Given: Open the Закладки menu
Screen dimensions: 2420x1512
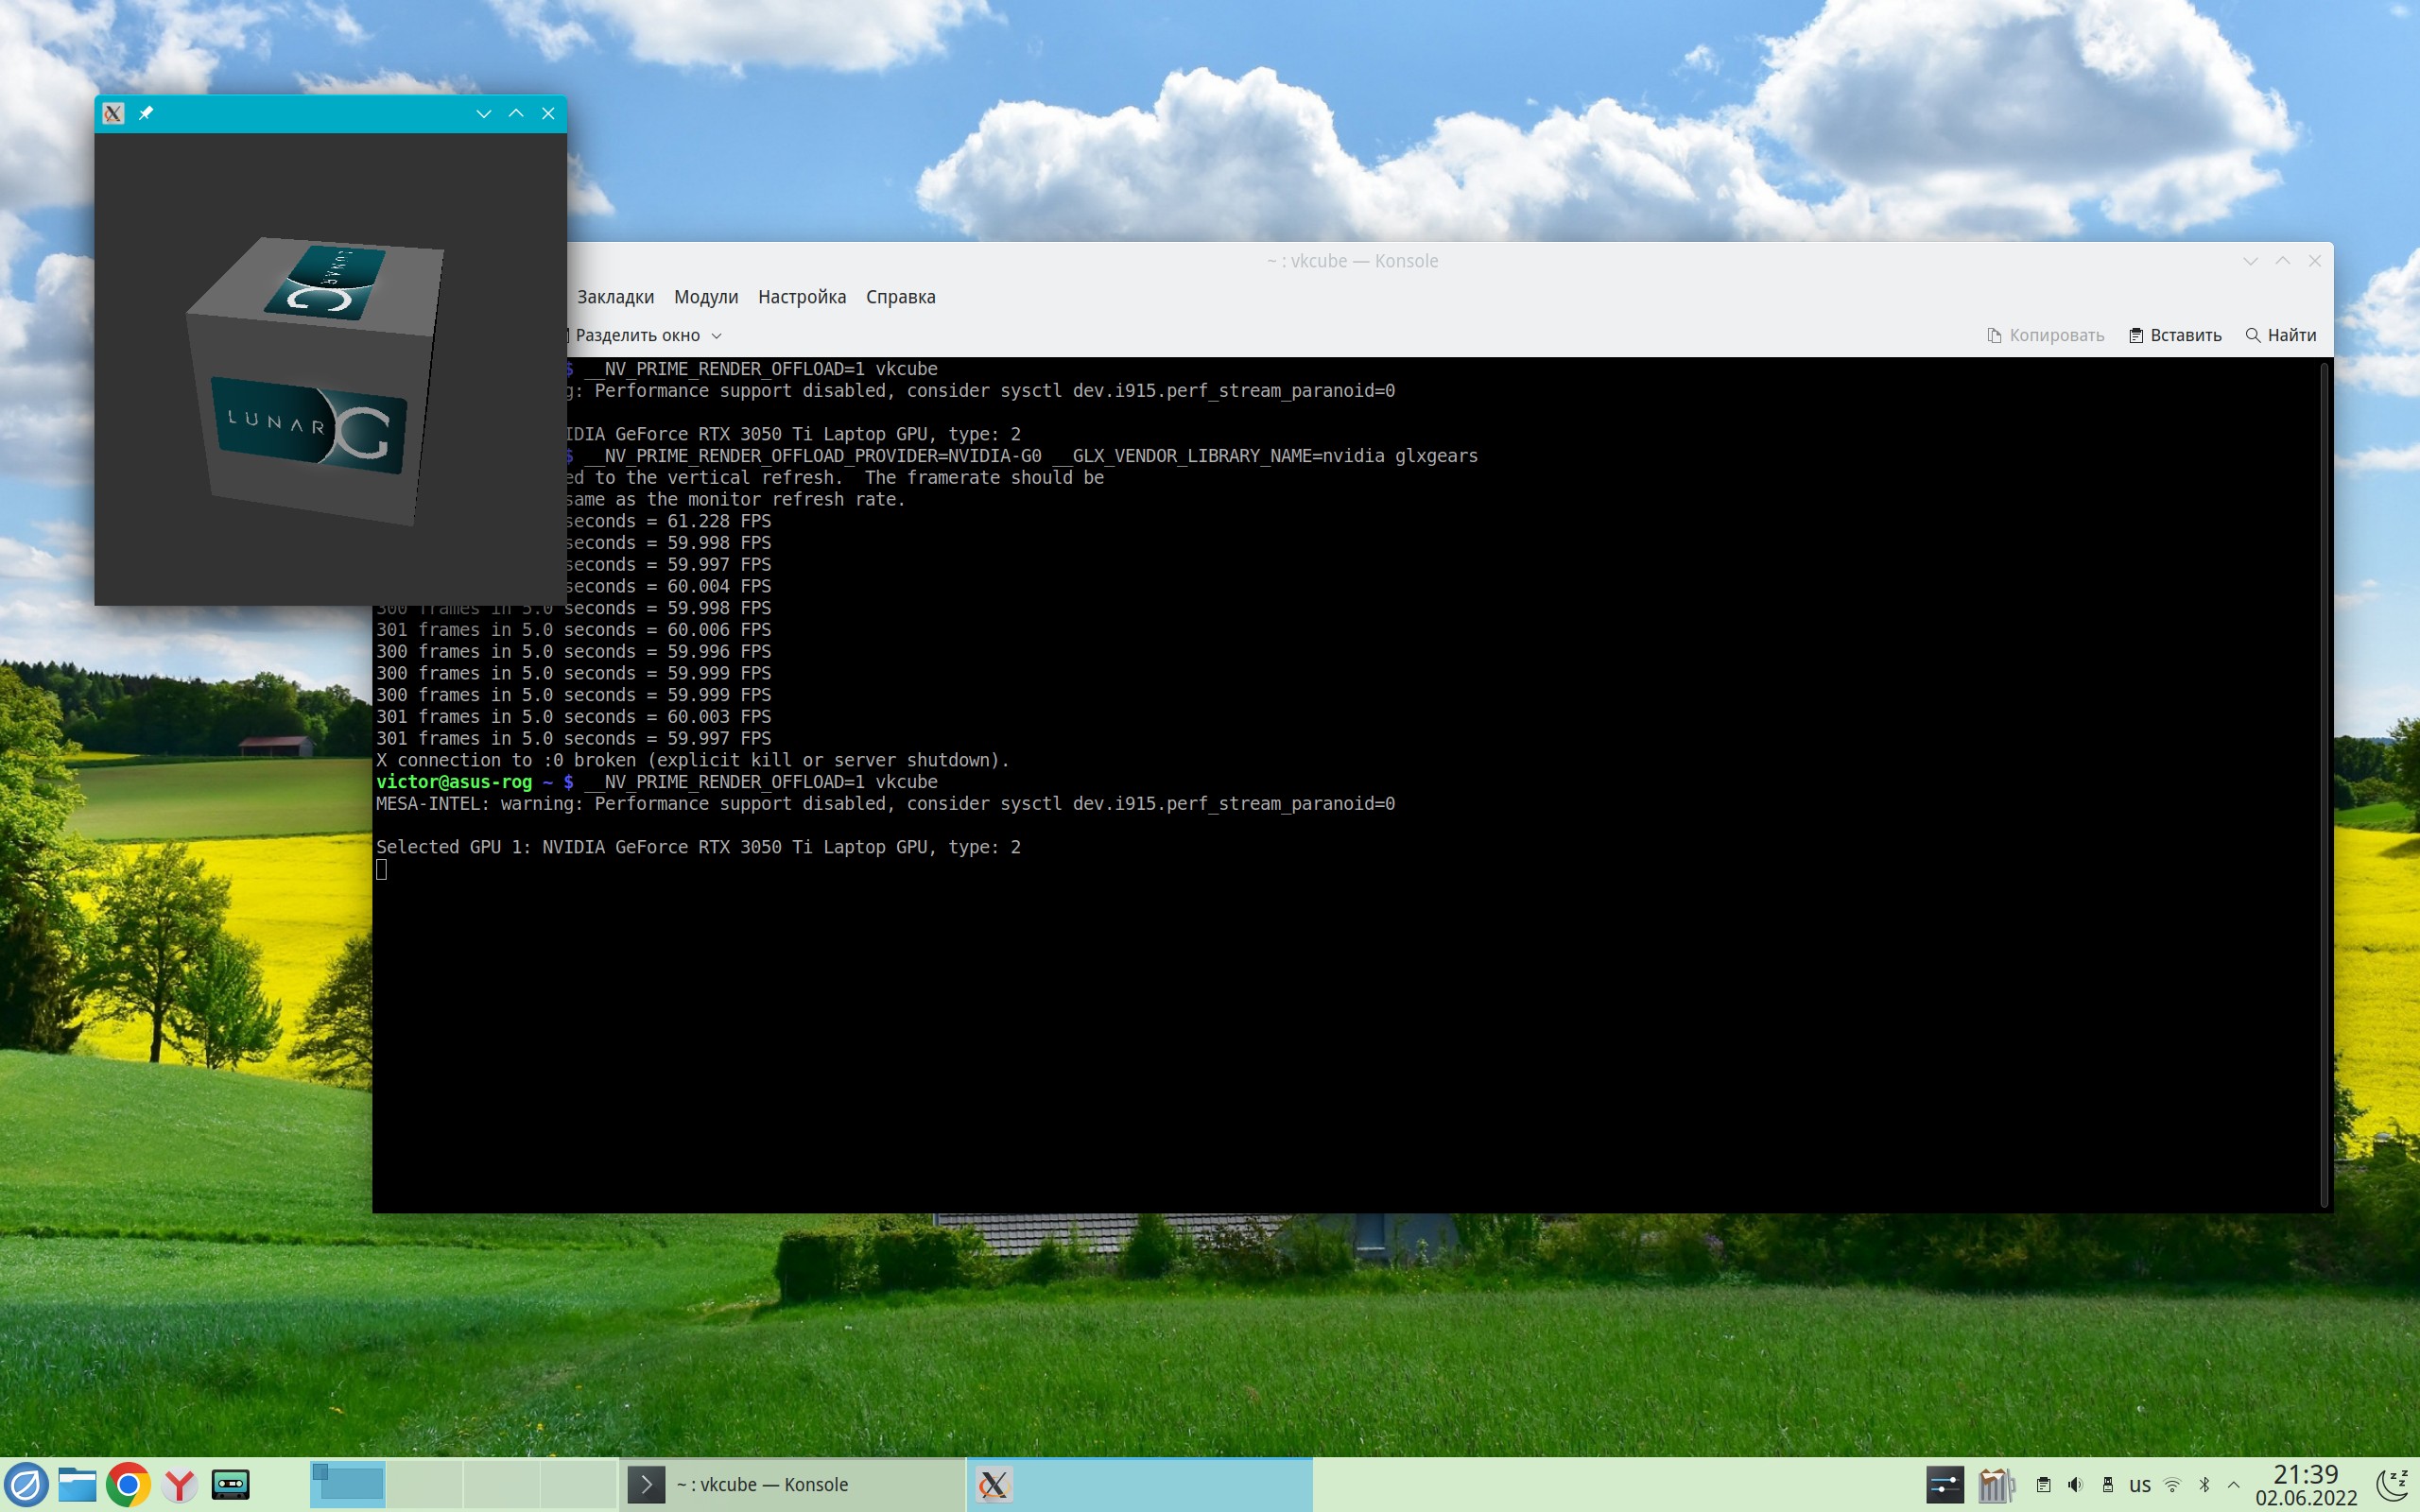Looking at the screenshot, I should click(x=615, y=297).
